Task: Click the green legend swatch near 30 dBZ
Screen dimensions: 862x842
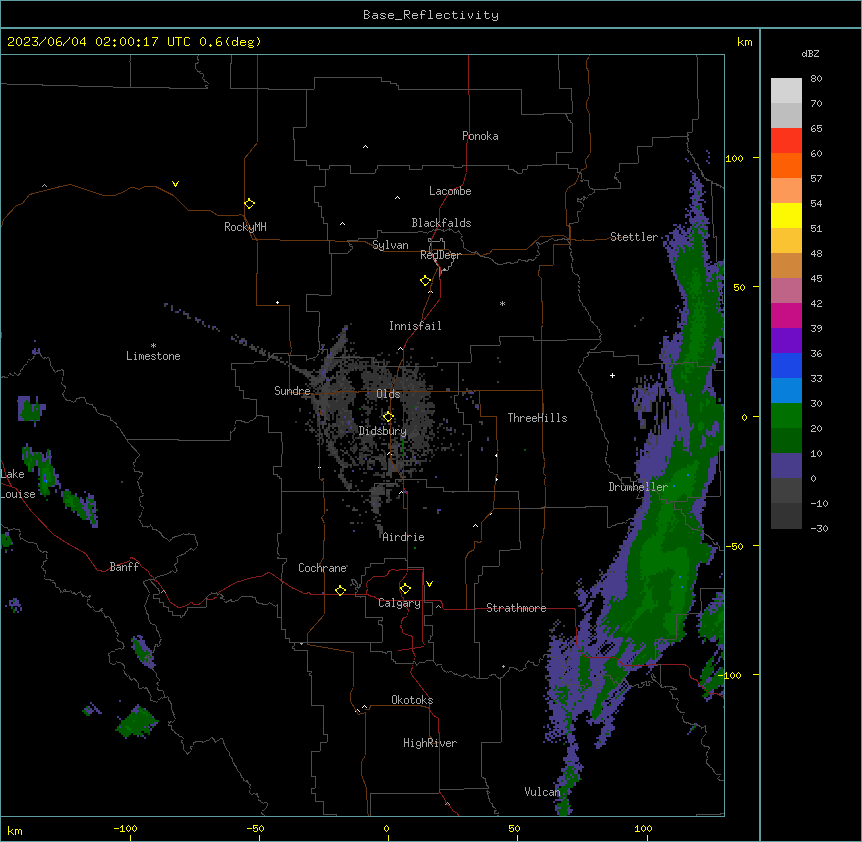Action: (786, 416)
